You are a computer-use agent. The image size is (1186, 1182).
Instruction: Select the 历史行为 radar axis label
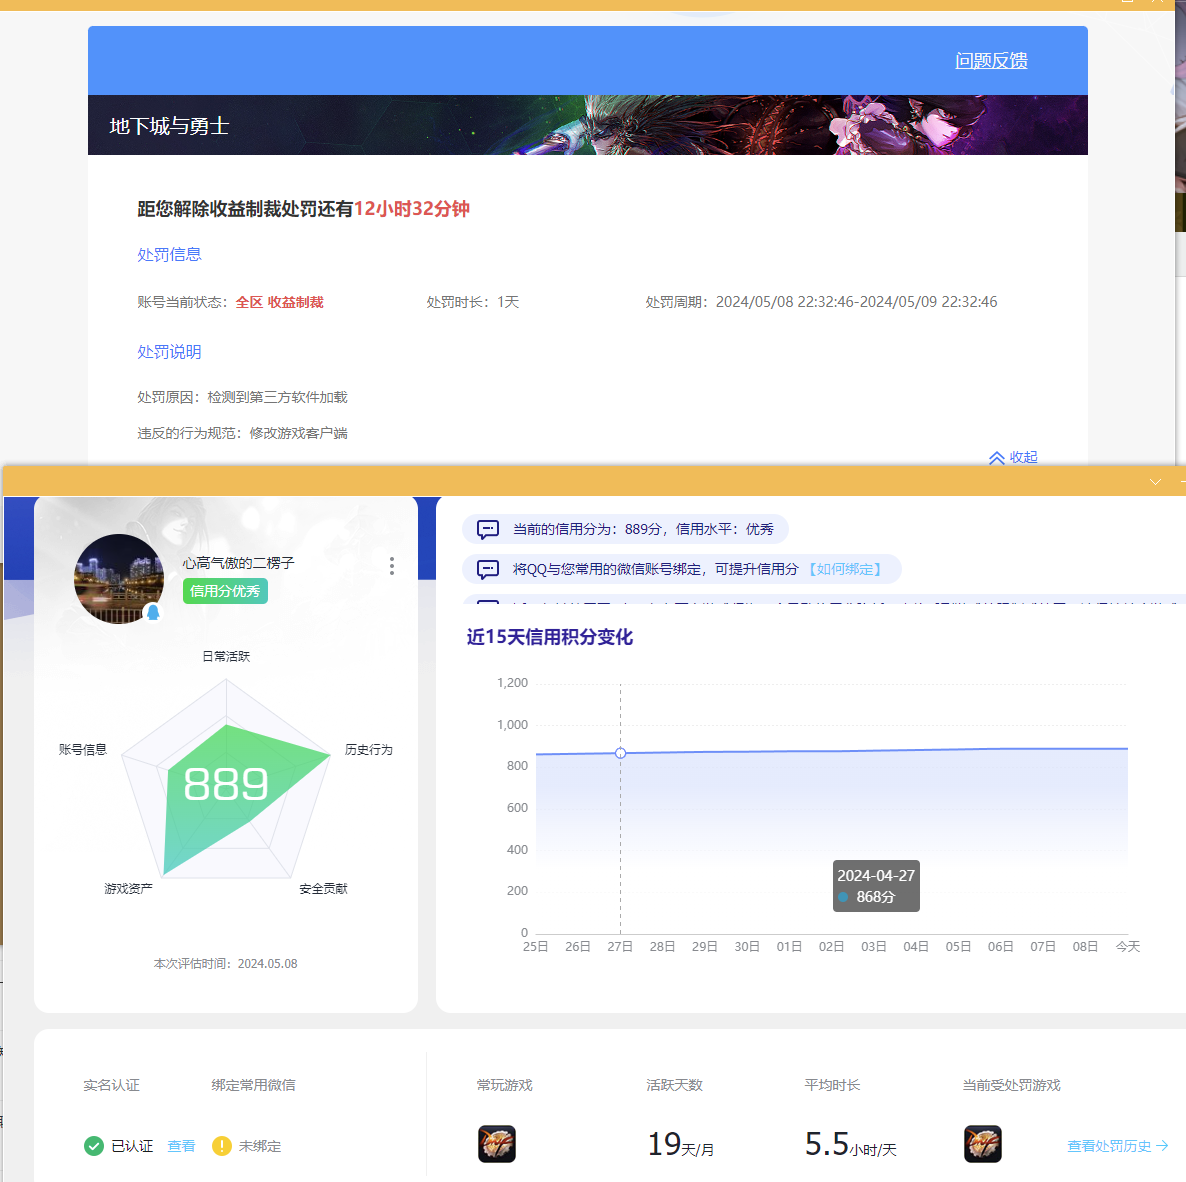(x=369, y=749)
